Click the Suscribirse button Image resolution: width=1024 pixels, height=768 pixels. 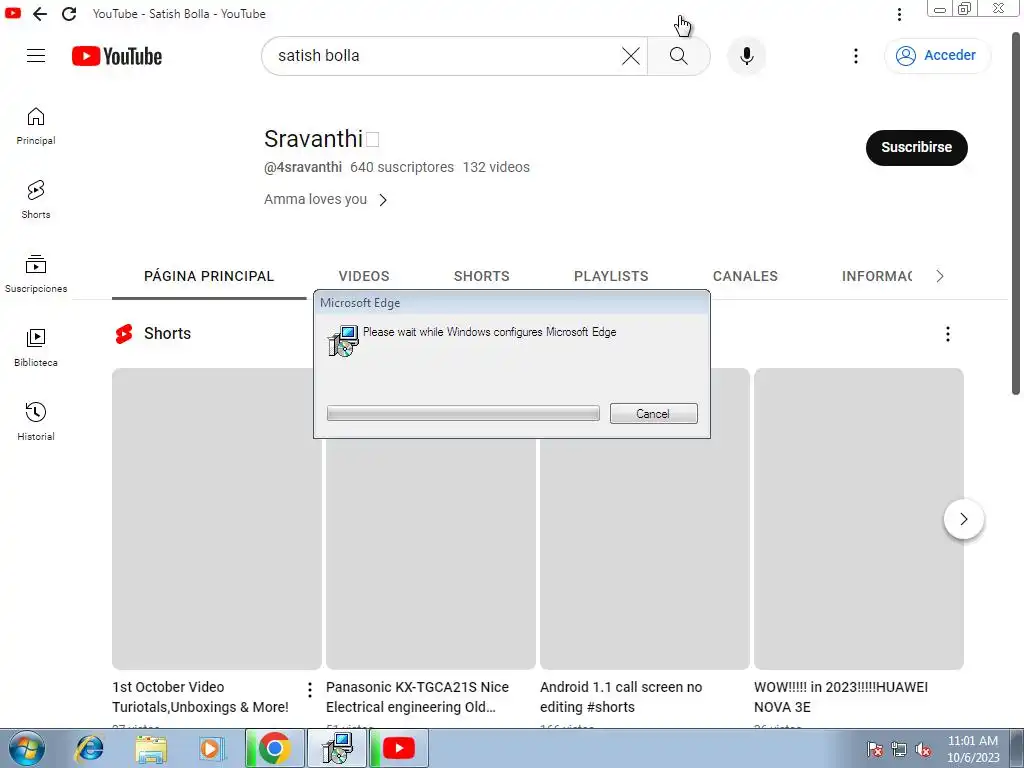(916, 148)
